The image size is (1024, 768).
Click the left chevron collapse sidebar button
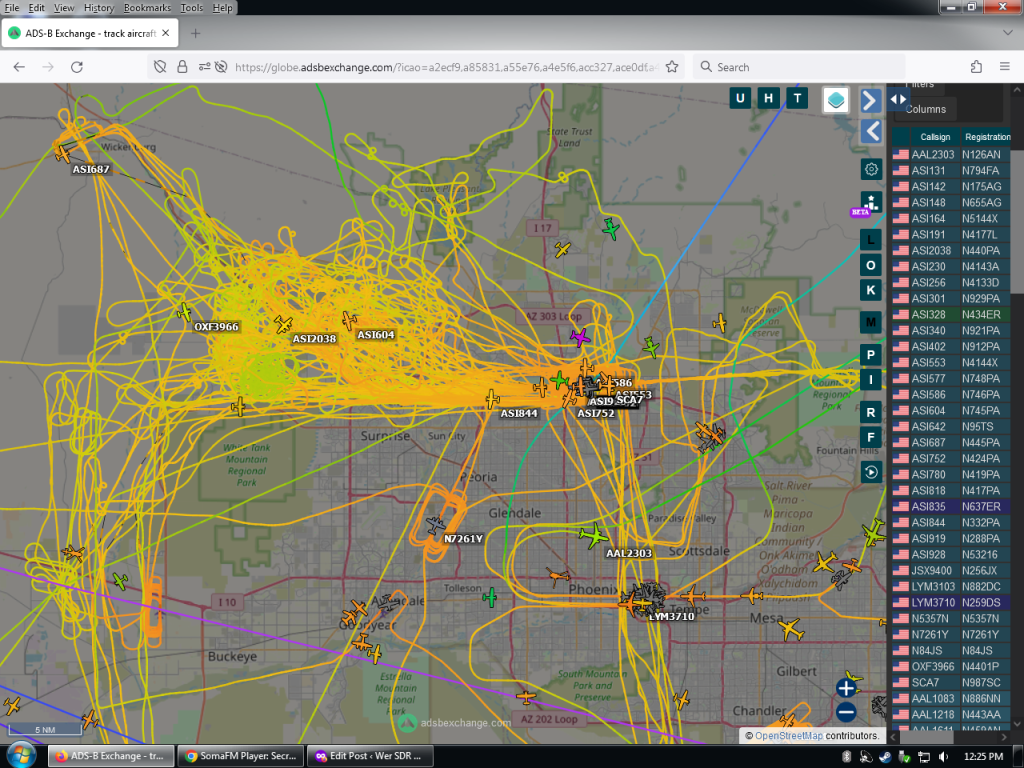[x=871, y=131]
